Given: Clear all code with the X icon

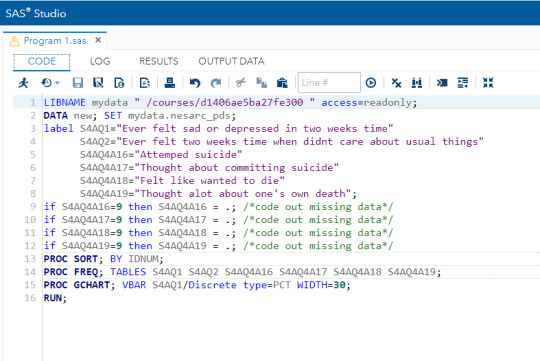Looking at the screenshot, I should click(x=396, y=83).
